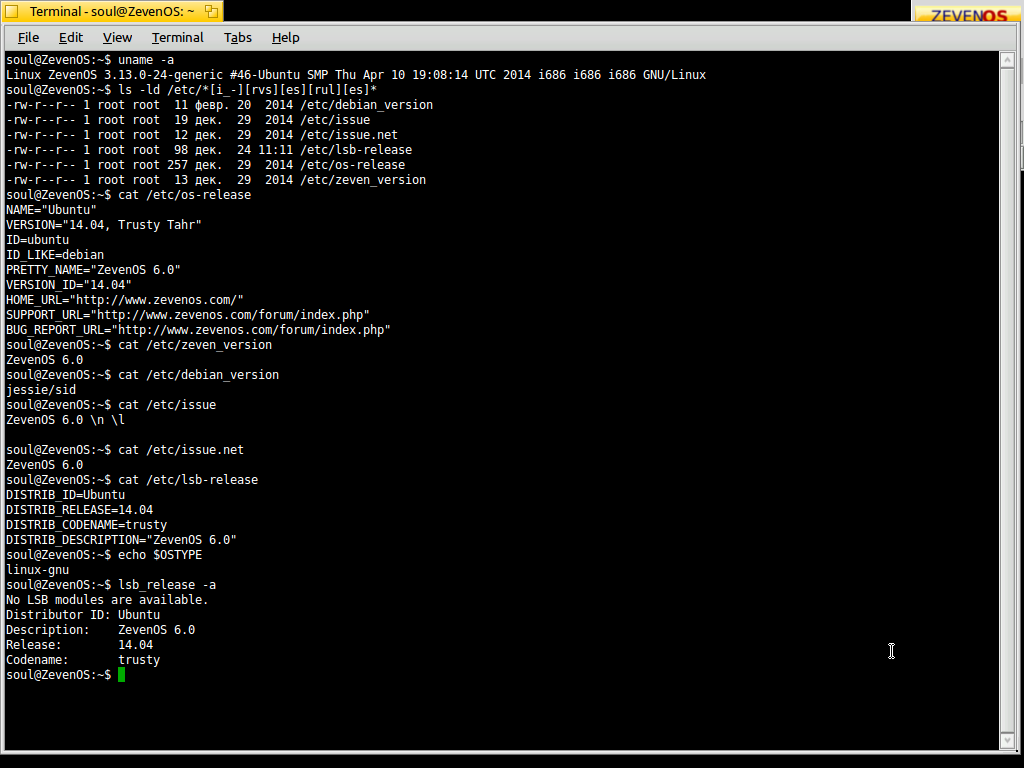Open the File menu
Screen dimensions: 1024x768
[28, 38]
